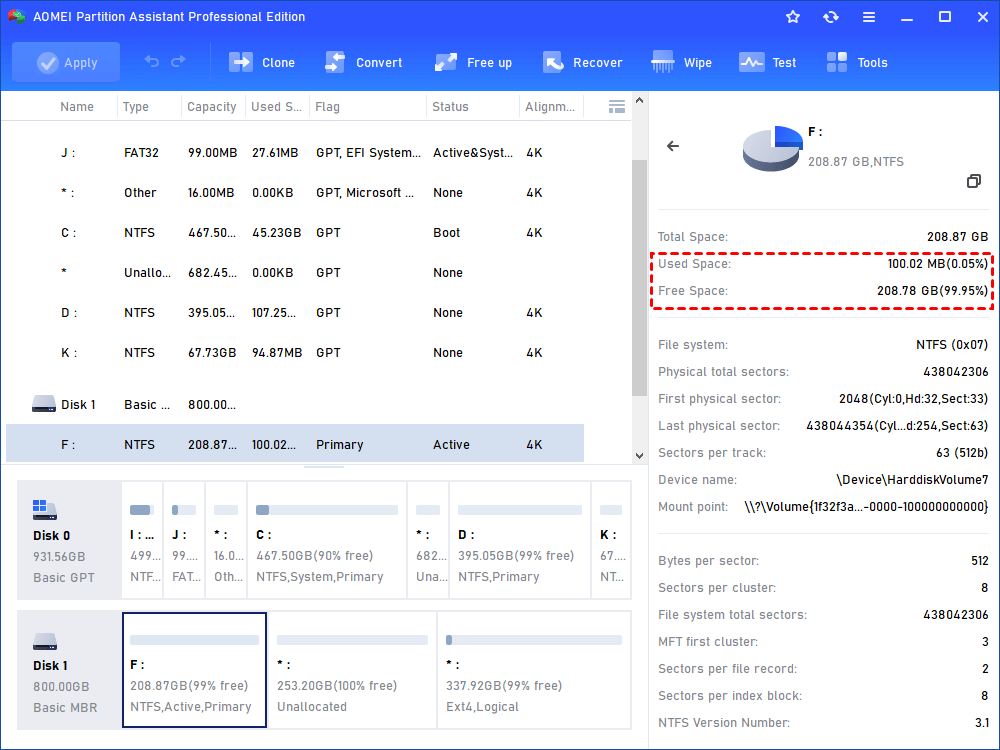Viewport: 1000px width, 750px height.
Task: Maximize the AOMEI Partition Assistant window
Action: pyautogui.click(x=945, y=17)
